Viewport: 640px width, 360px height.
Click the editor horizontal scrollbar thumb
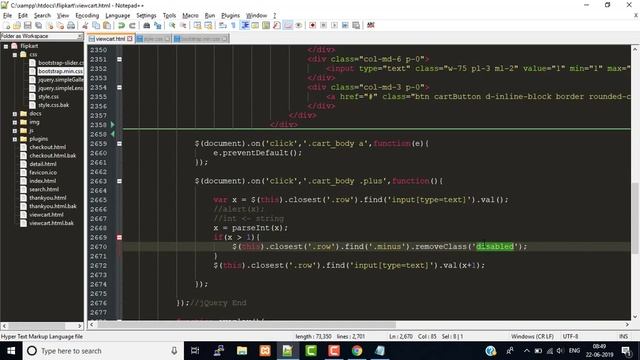(x=246, y=325)
